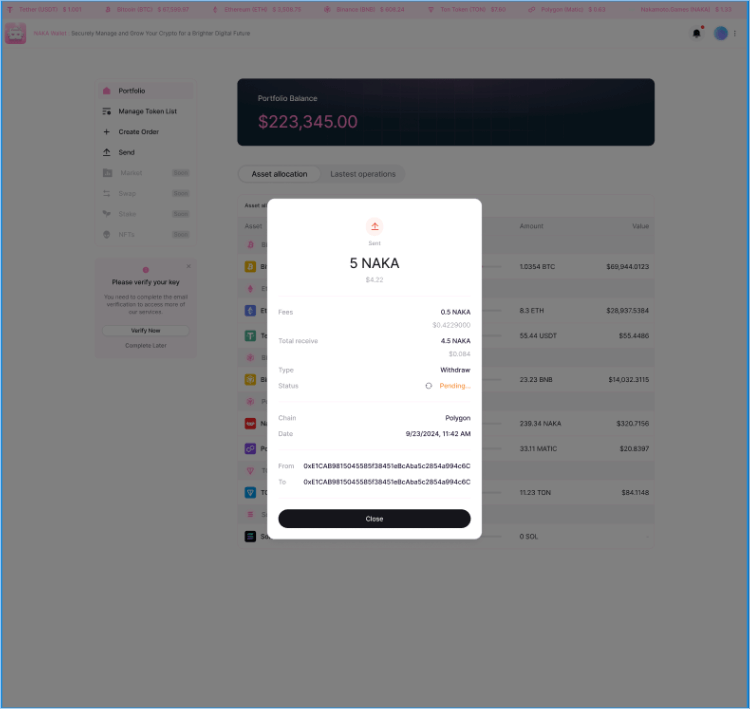Click the Close button in the transaction modal
Screen dimensions: 751x710
(x=374, y=519)
